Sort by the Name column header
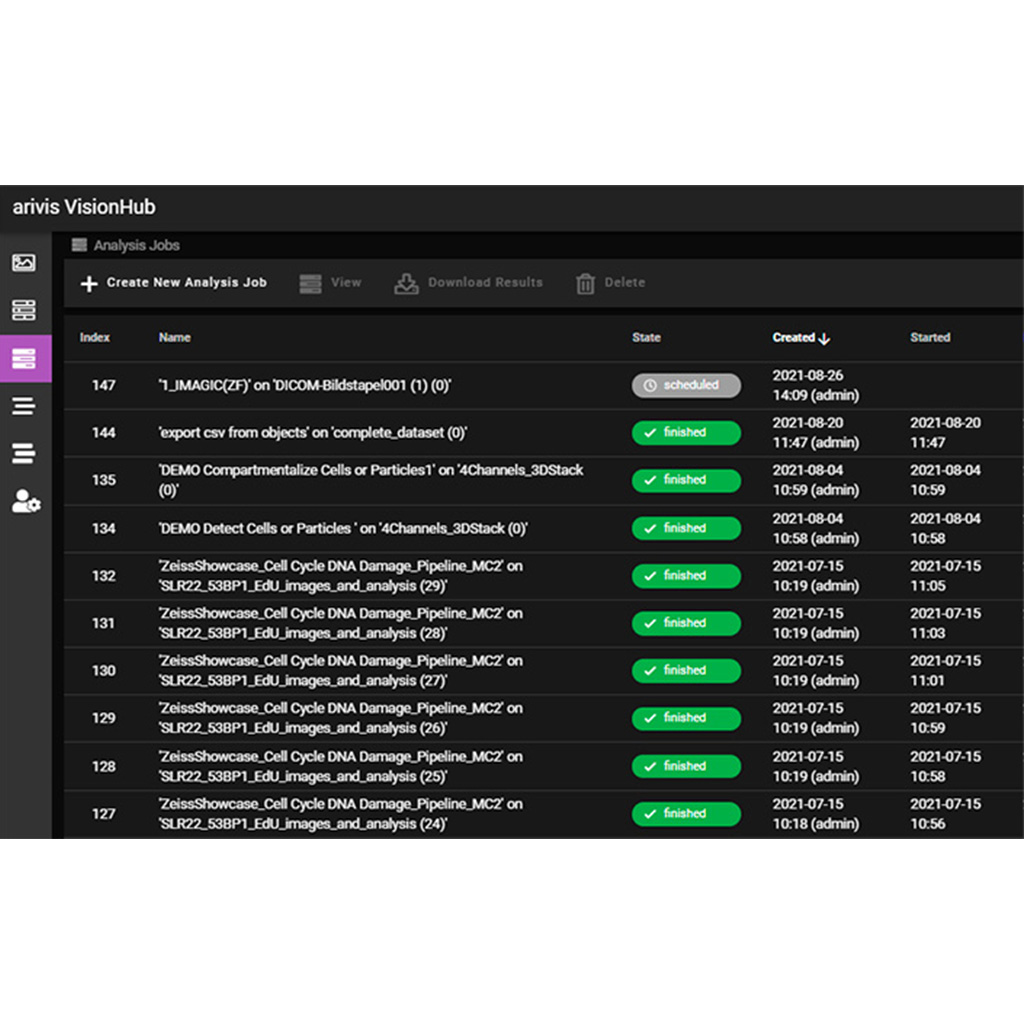The height and width of the screenshot is (1024, 1024). pos(174,338)
